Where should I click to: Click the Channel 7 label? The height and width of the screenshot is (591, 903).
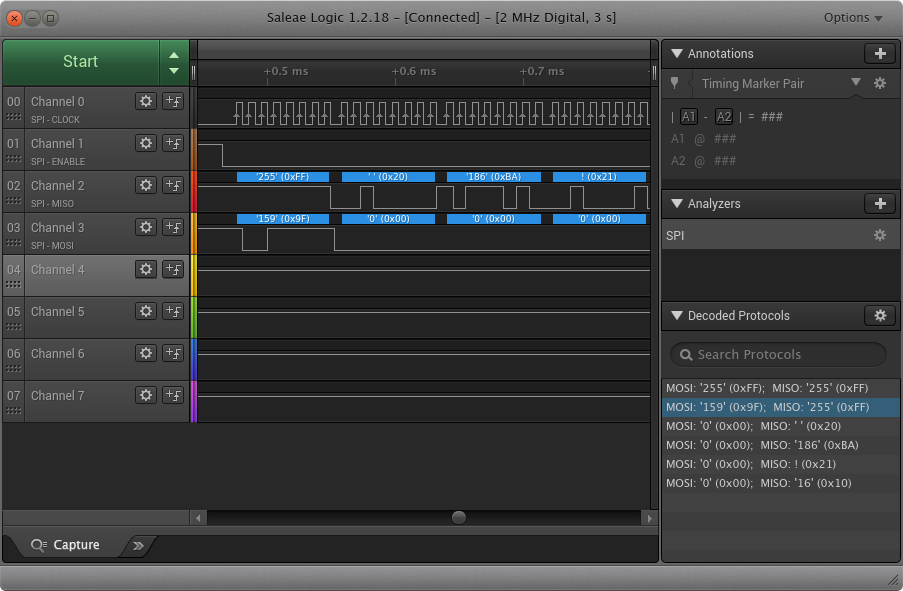tap(58, 396)
